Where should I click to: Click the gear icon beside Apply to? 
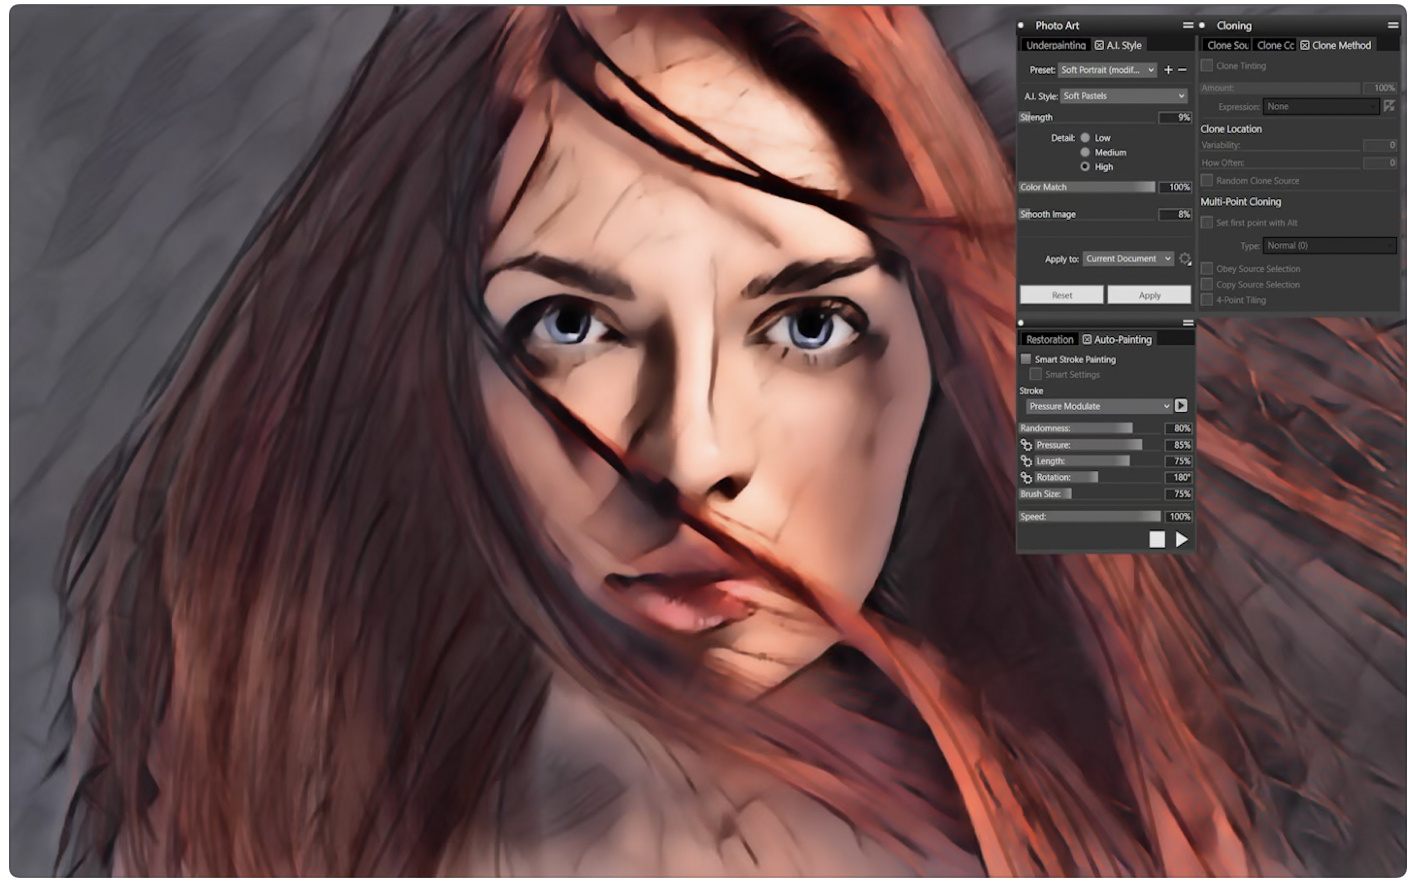pos(1185,259)
